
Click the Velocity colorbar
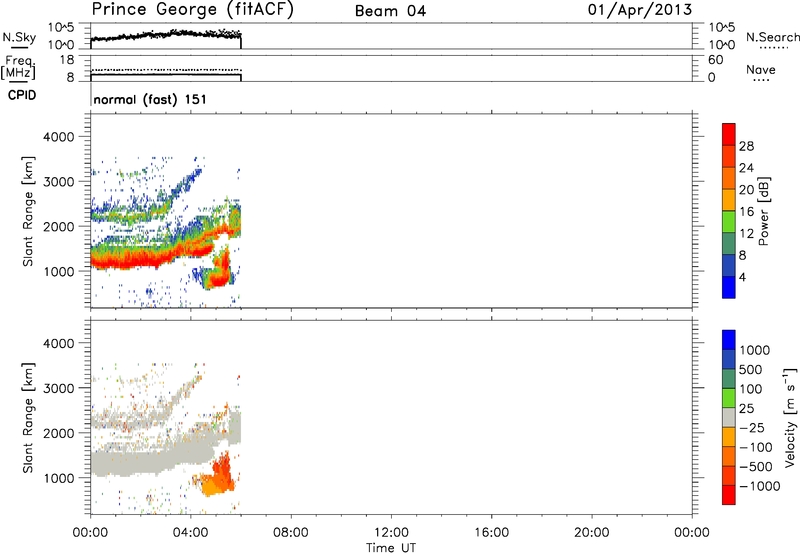pos(729,417)
